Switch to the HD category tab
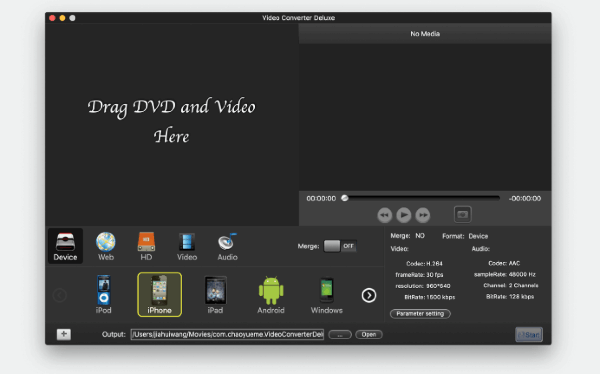Screen dimensions: 600x374 [146, 247]
